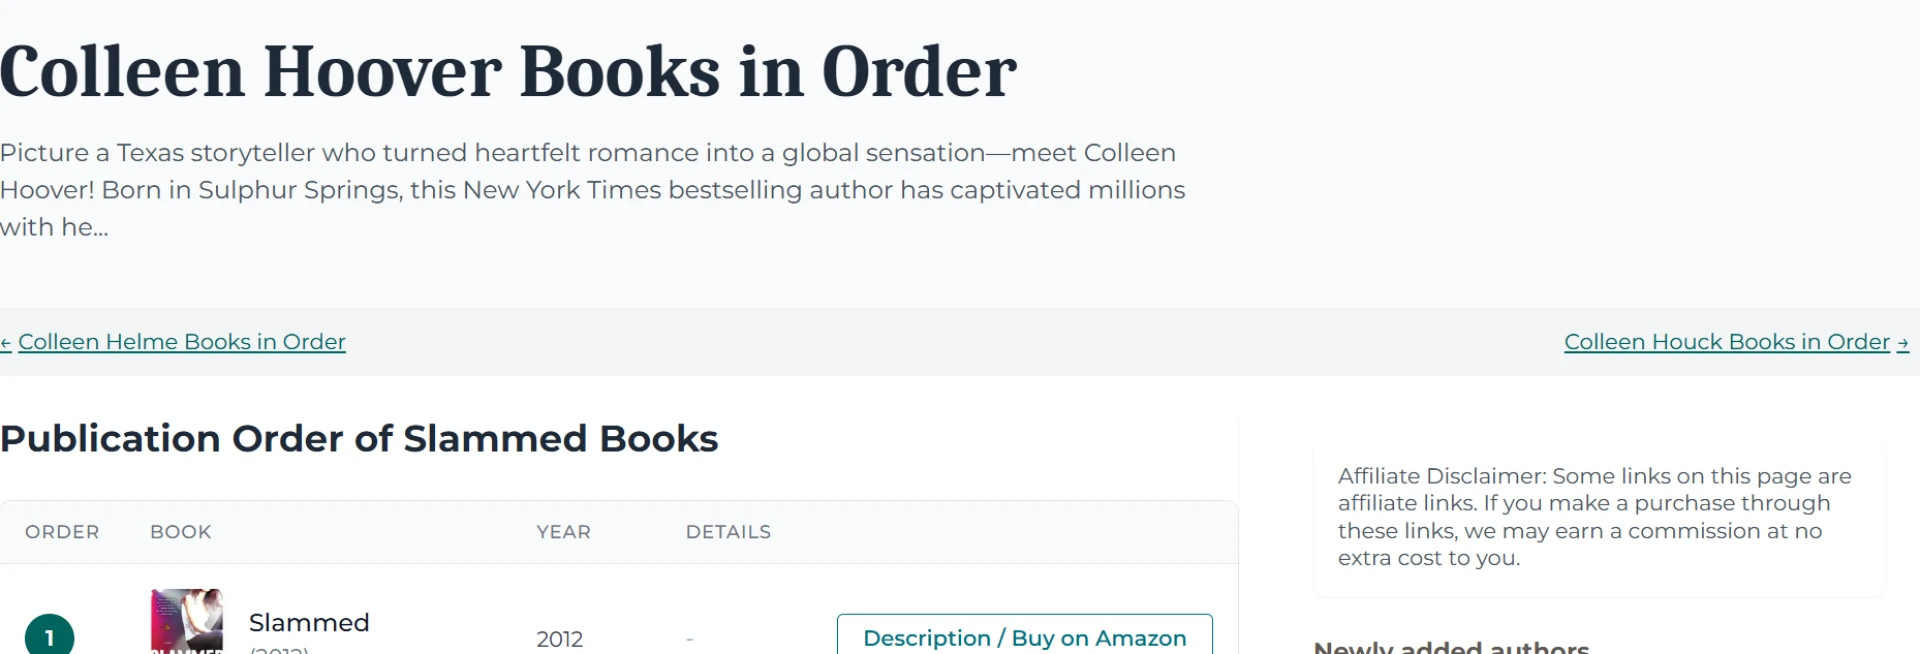This screenshot has width=1920, height=654.
Task: Click the ORDER column header
Action: tap(62, 532)
